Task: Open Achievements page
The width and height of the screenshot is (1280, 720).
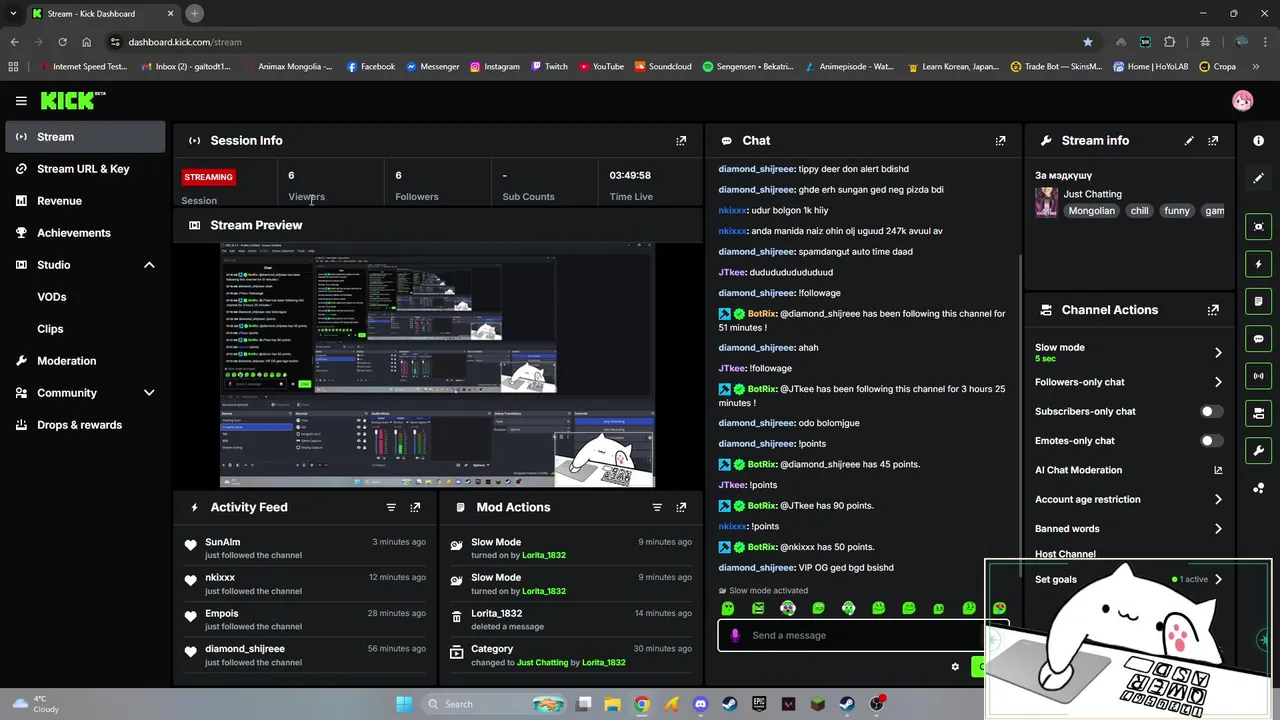Action: [85, 233]
